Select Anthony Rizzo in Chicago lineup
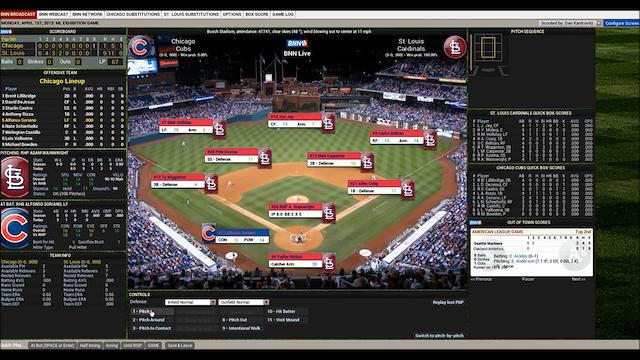640x360 pixels. pos(63,114)
